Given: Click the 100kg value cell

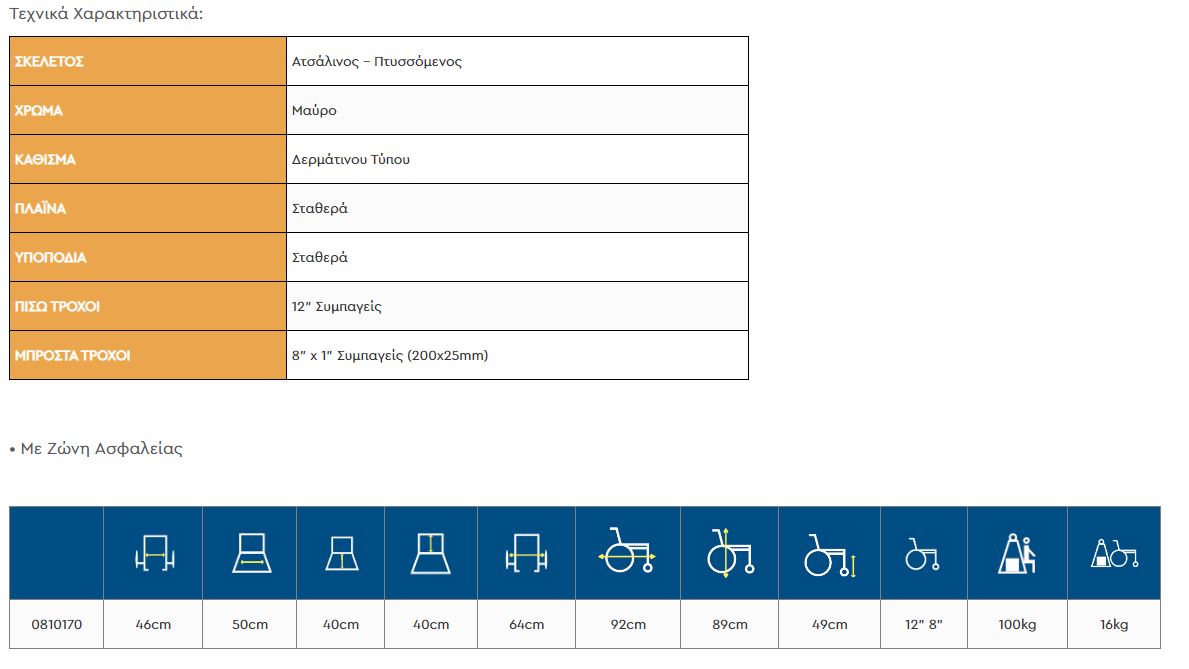Looking at the screenshot, I should pos(1017,624).
